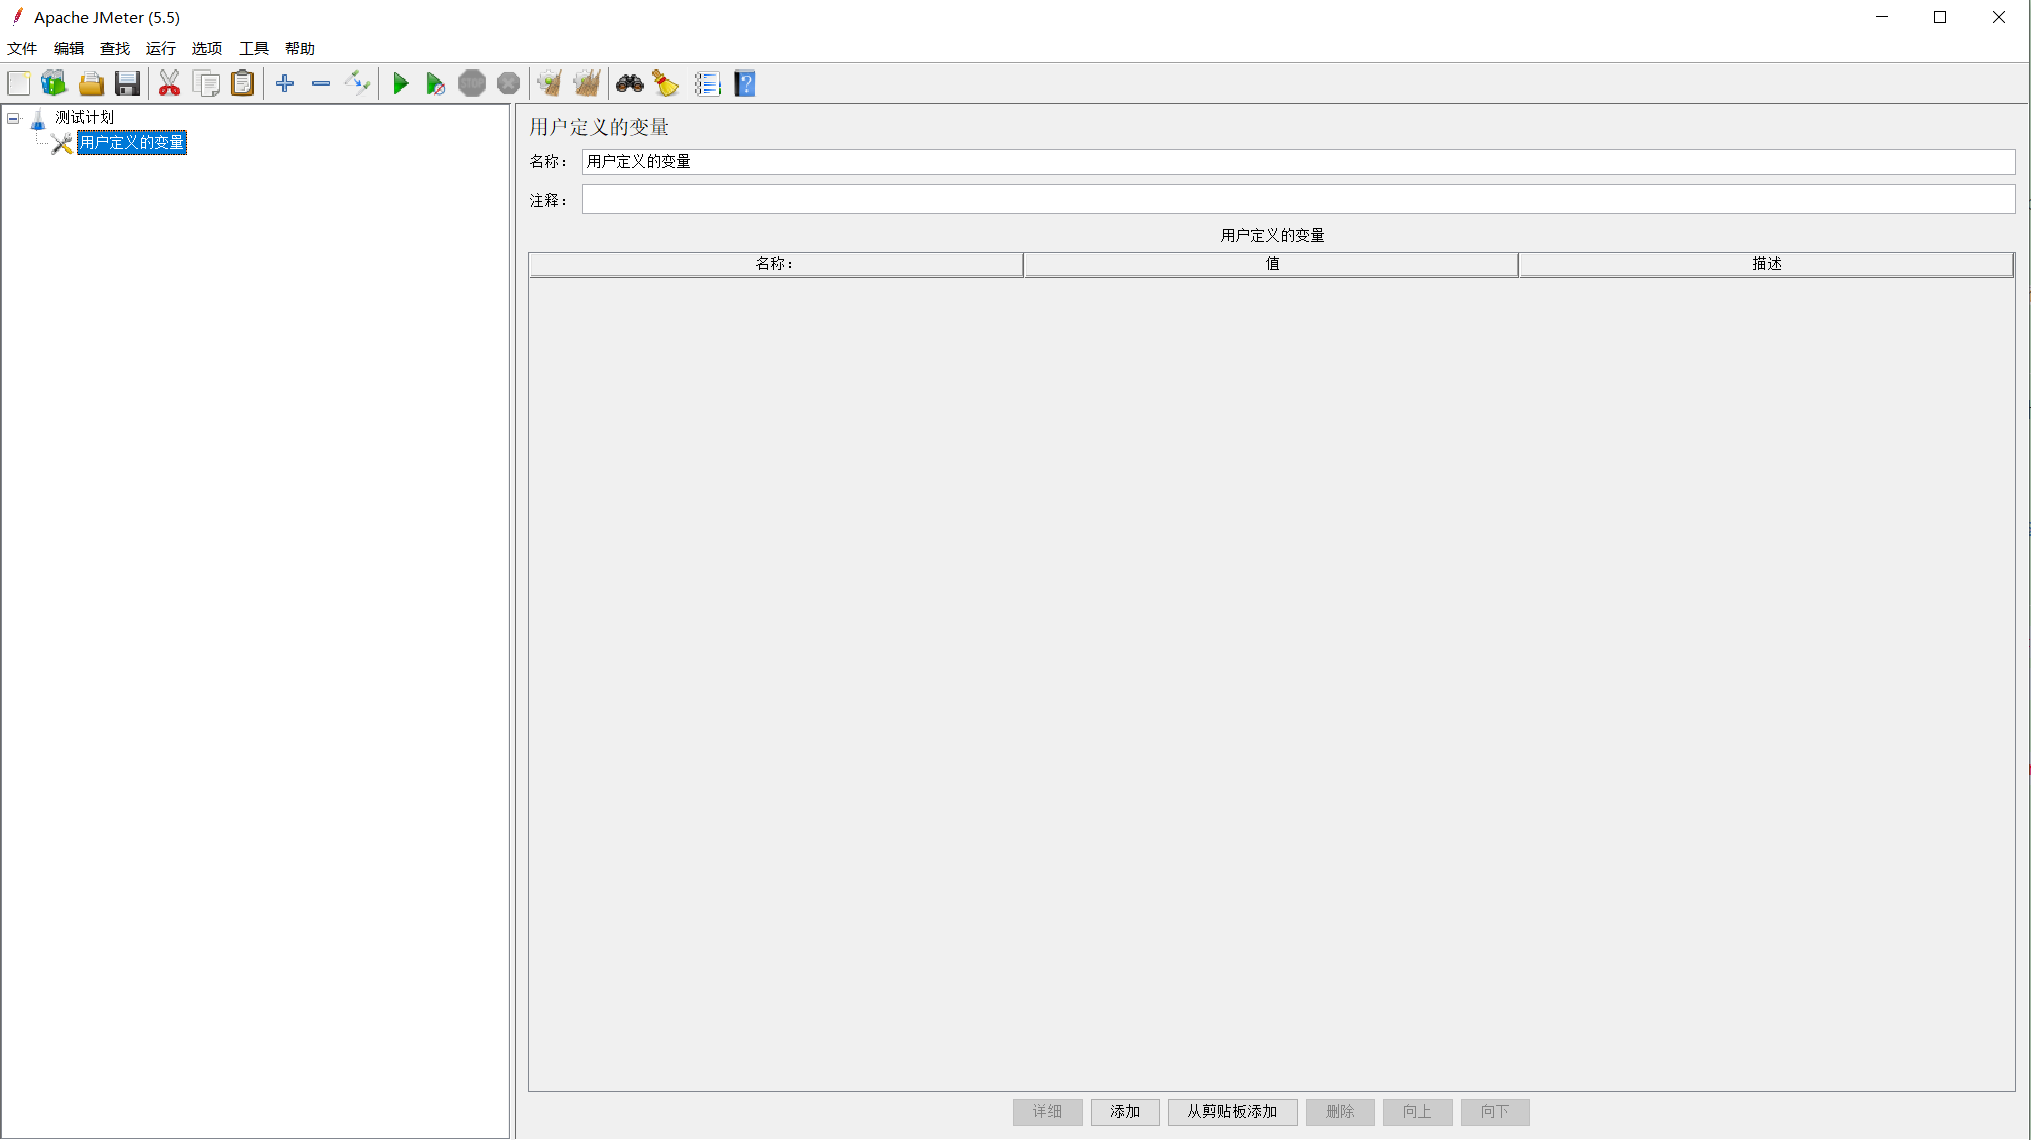Minimize the JMeter window

click(x=1882, y=17)
